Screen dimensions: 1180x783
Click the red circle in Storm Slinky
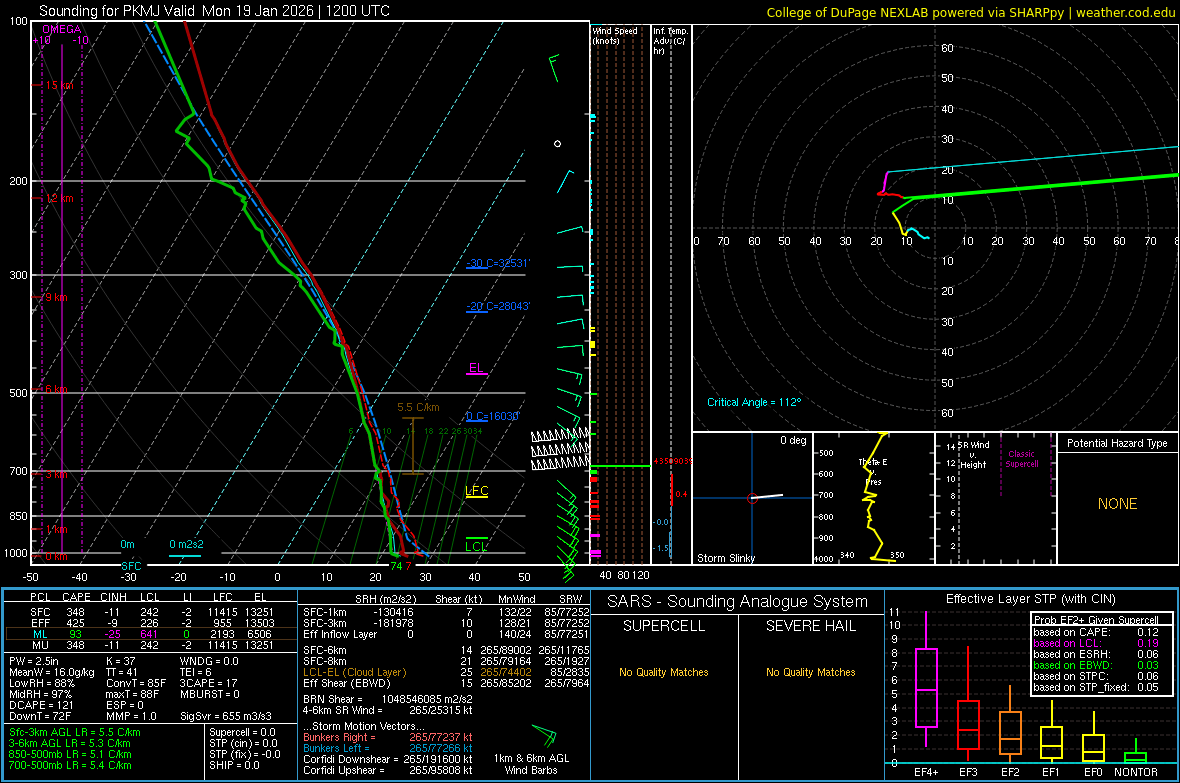point(752,498)
